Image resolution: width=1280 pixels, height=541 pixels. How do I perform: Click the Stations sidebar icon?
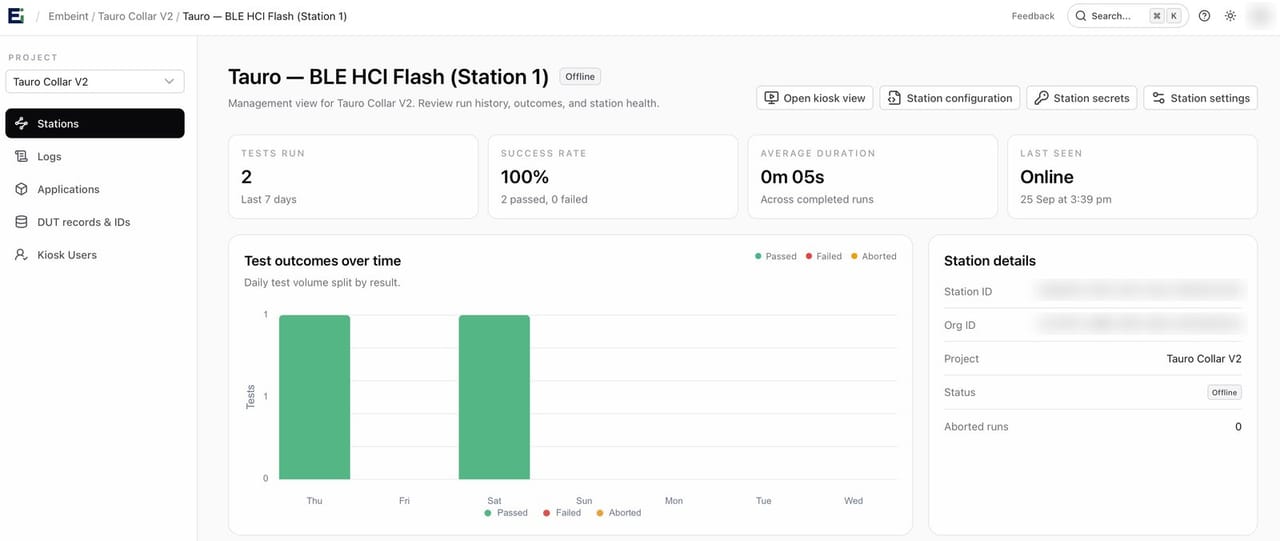coord(21,124)
